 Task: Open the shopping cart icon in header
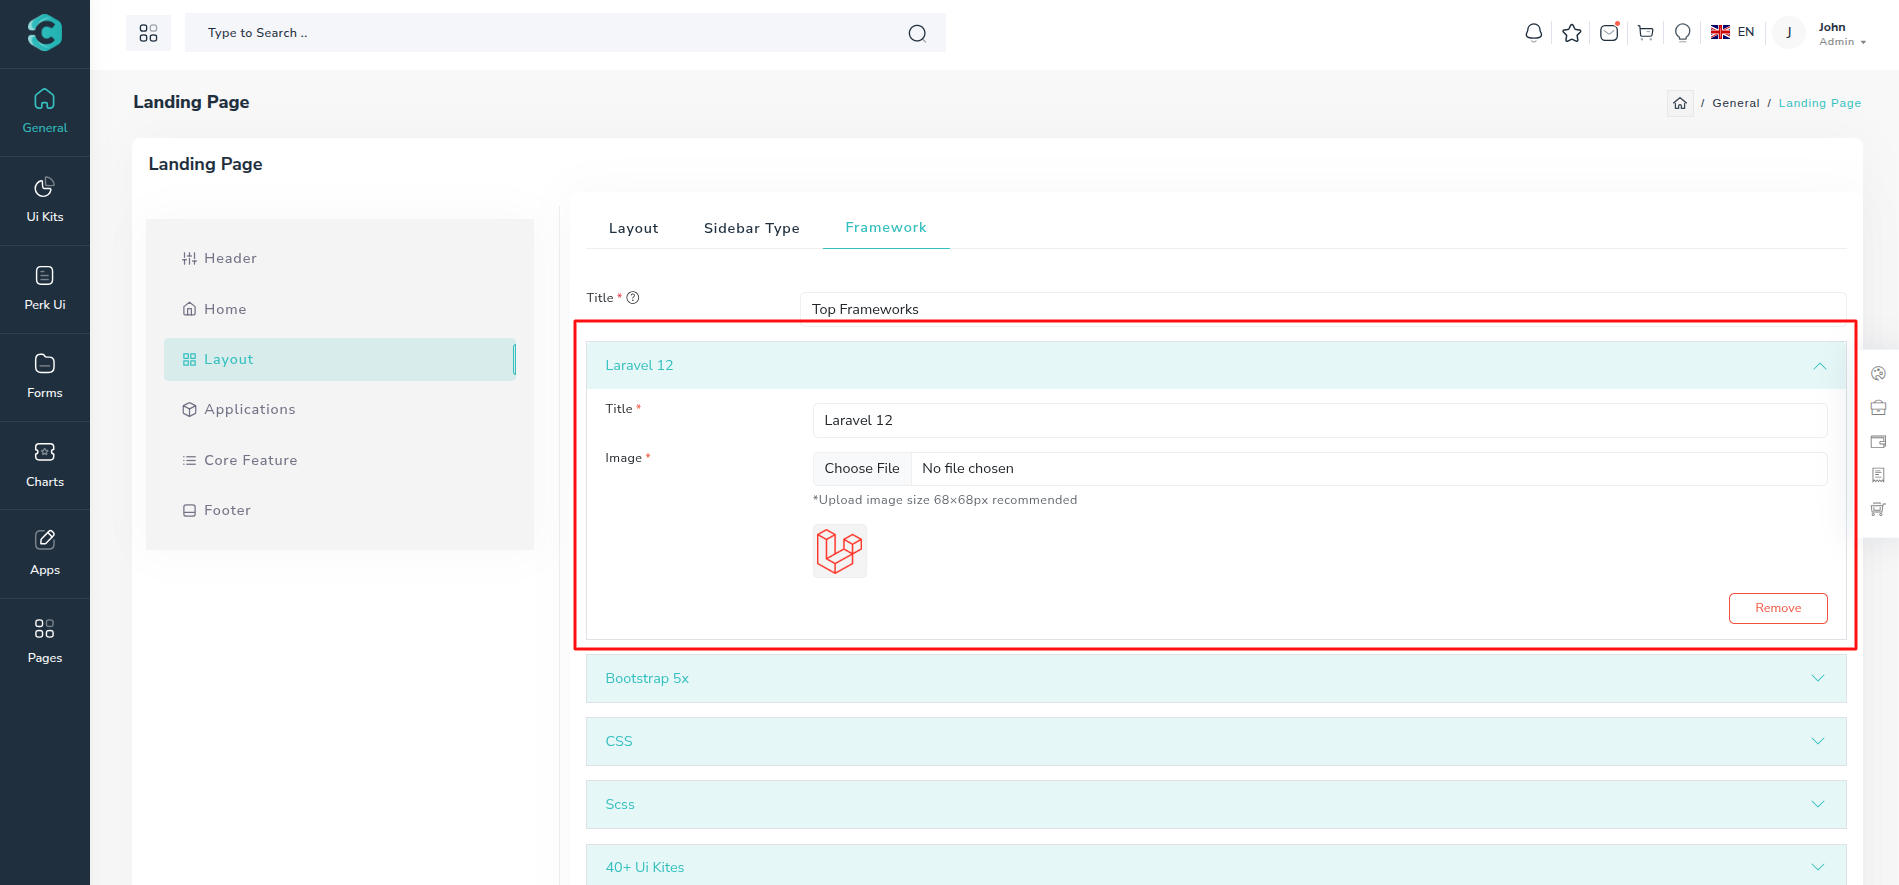tap(1645, 33)
